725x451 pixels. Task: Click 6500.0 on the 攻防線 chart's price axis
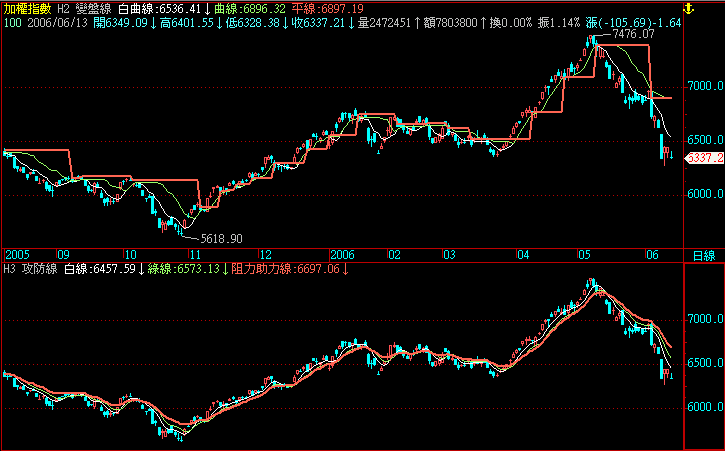click(x=705, y=363)
